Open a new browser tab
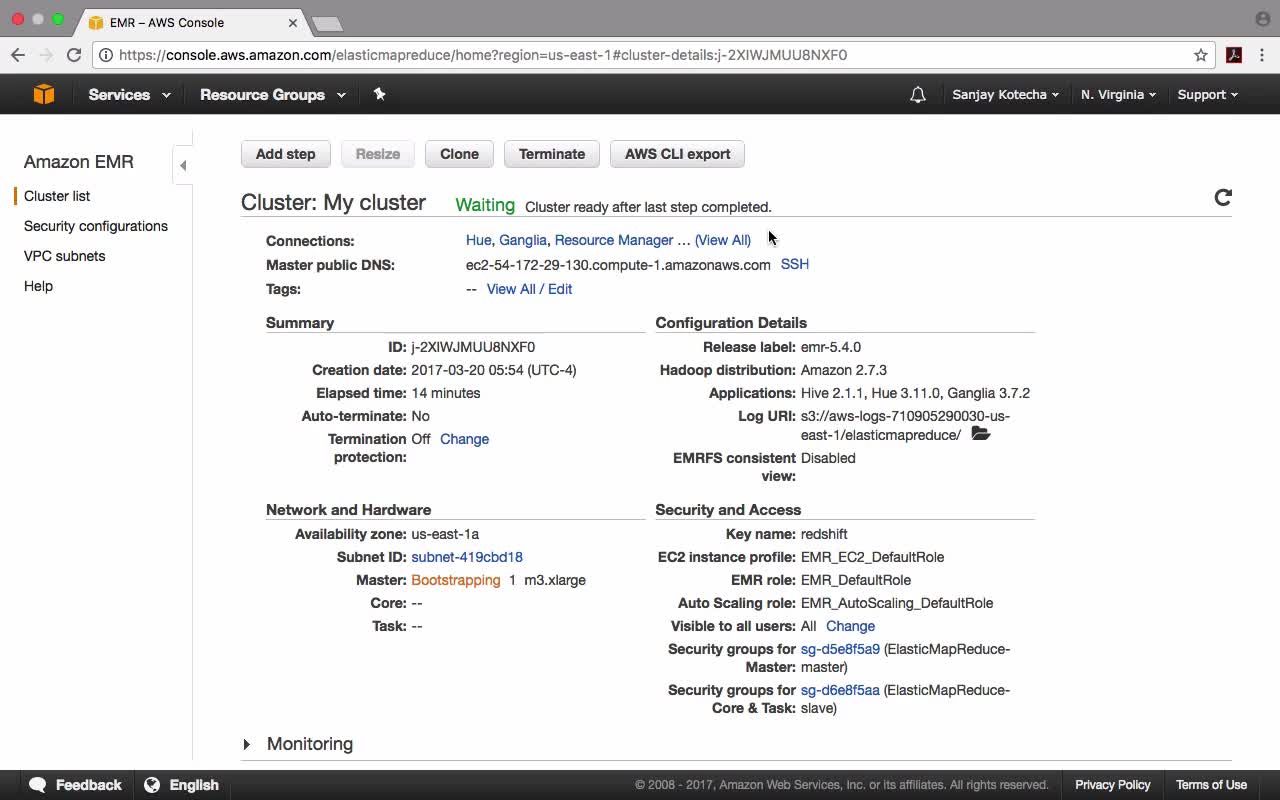1280x800 pixels. tap(327, 23)
